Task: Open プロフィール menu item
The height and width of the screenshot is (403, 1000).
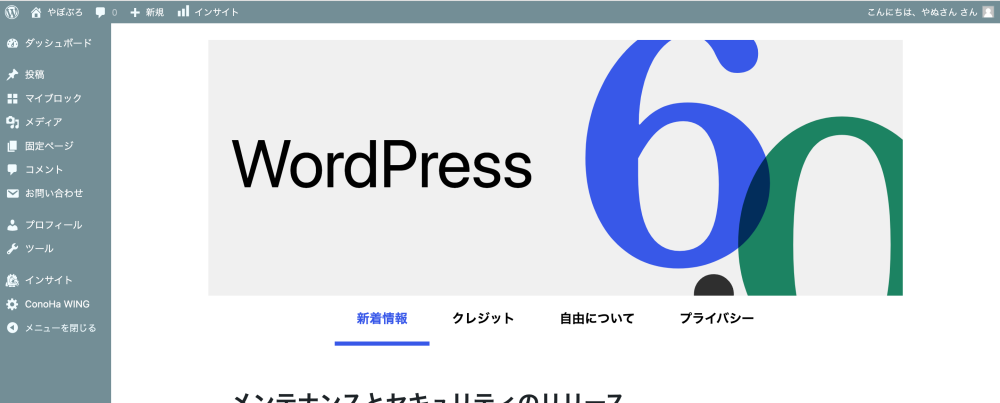Action: point(55,224)
